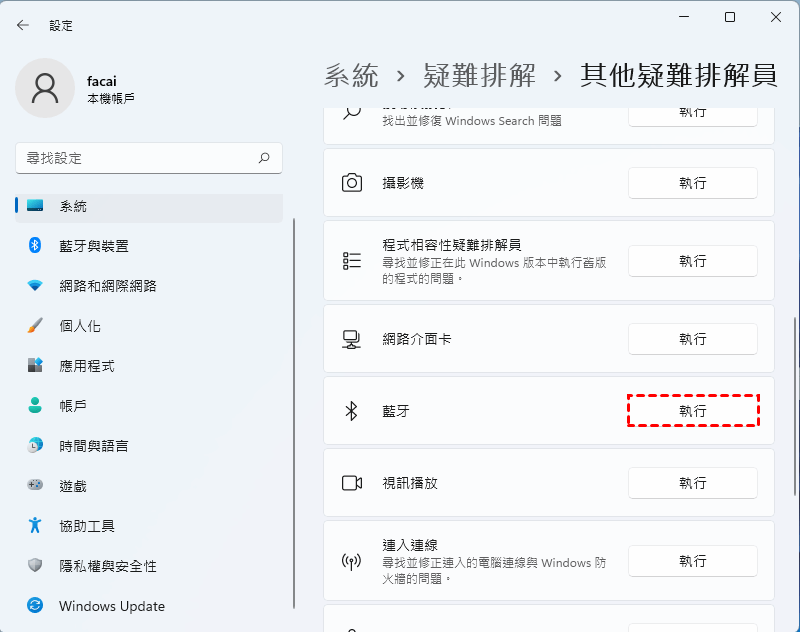The height and width of the screenshot is (632, 800).
Task: Run the 攝影機 troubleshooter with 執行
Action: pyautogui.click(x=692, y=183)
